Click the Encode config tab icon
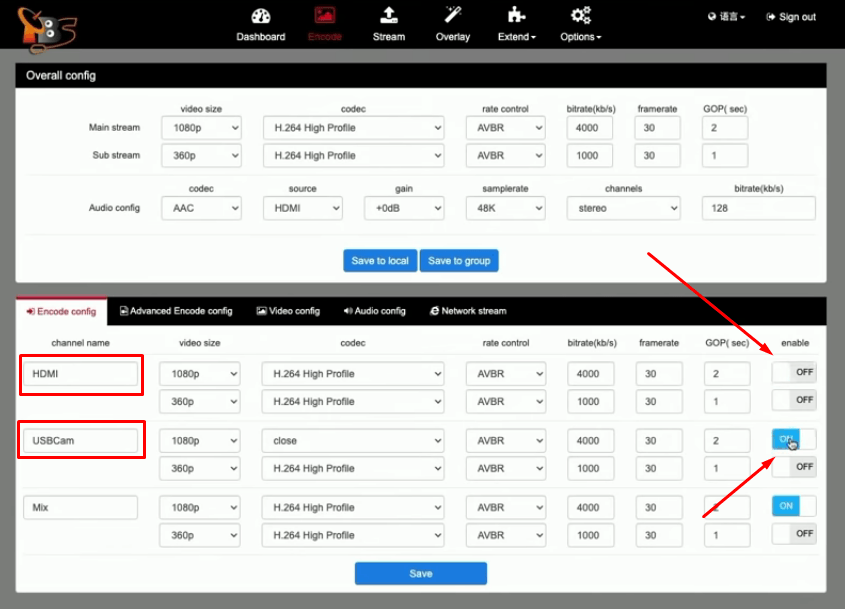This screenshot has width=845, height=609. 31,312
